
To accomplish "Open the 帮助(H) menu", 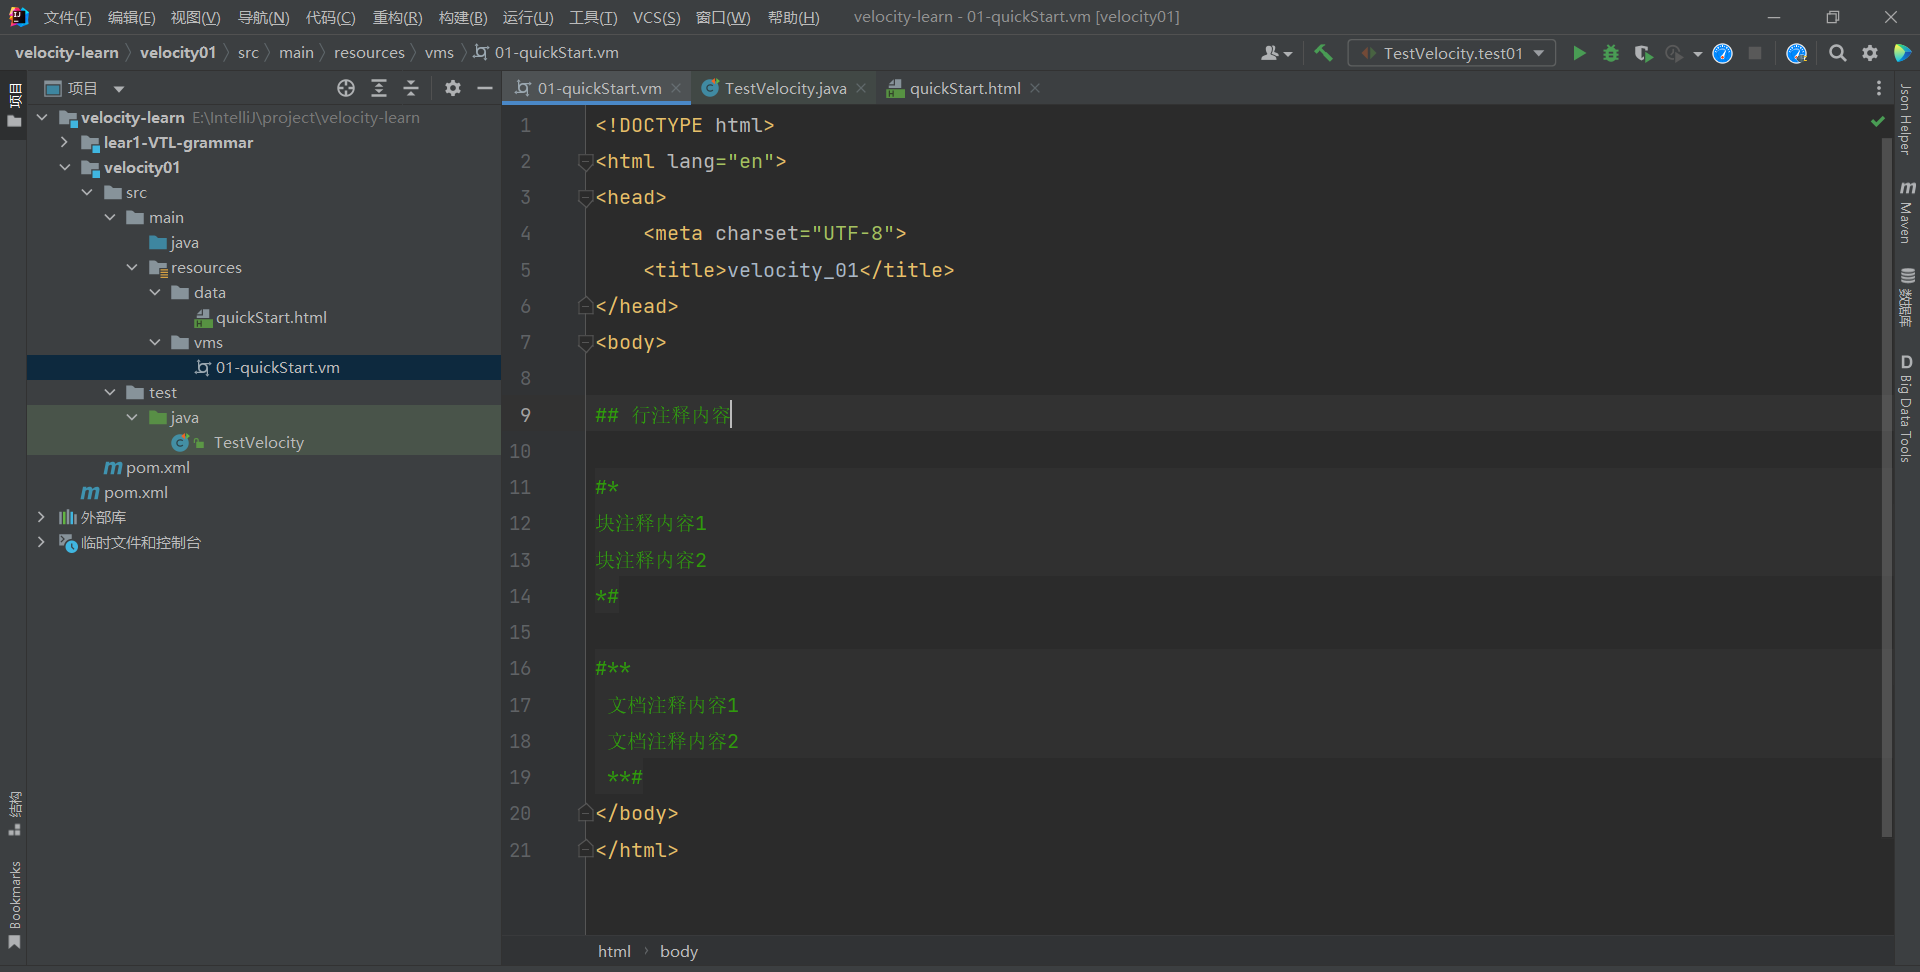I will pos(793,17).
